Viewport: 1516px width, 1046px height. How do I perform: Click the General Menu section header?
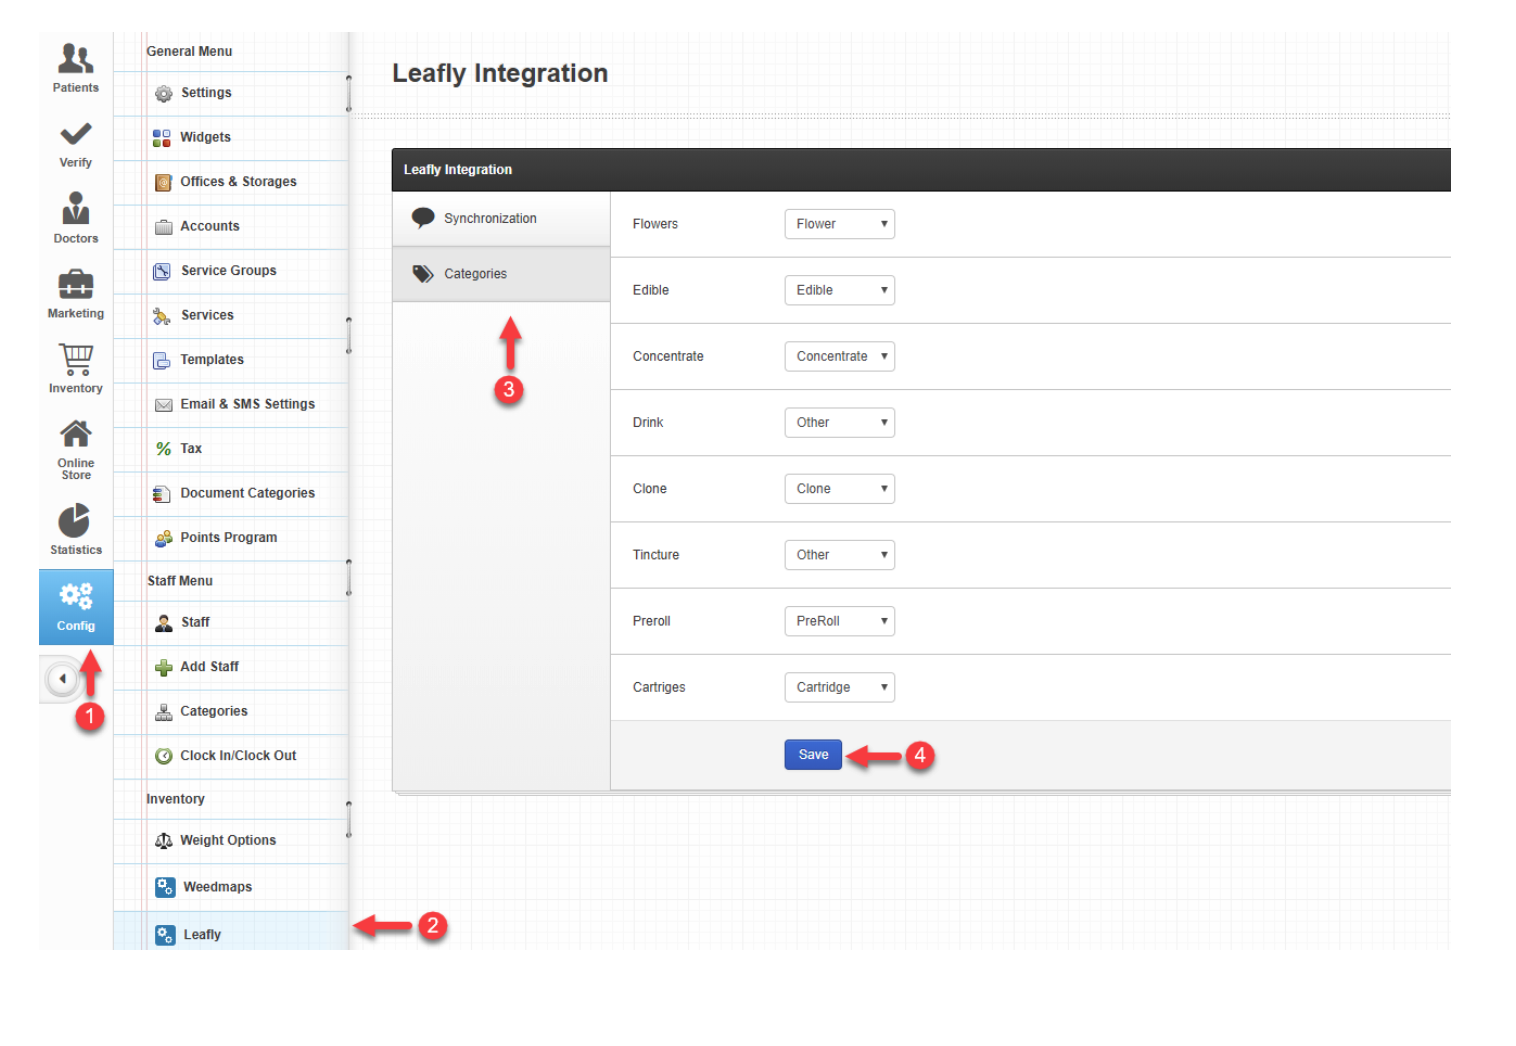coord(189,51)
